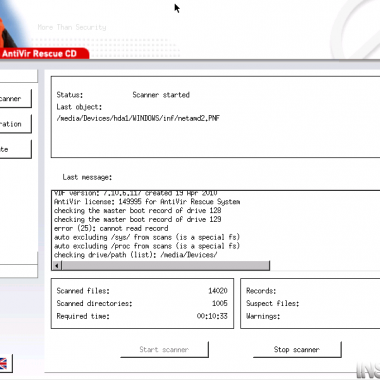The image size is (380, 380).
Task: Click the required time value 00:10:33
Action: point(212,316)
